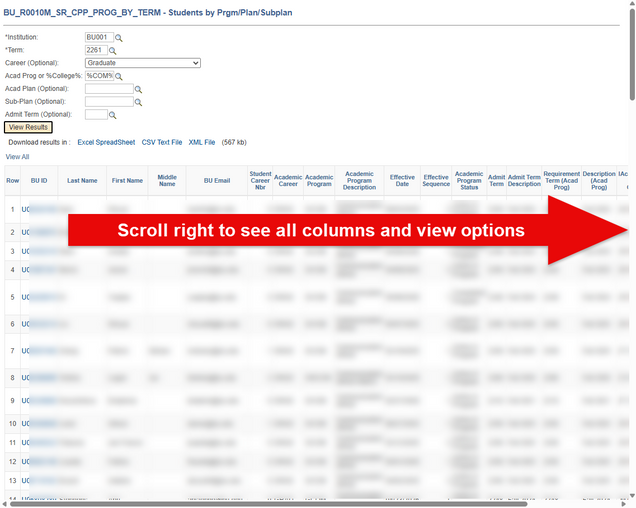Click the First Name column header

click(127, 181)
